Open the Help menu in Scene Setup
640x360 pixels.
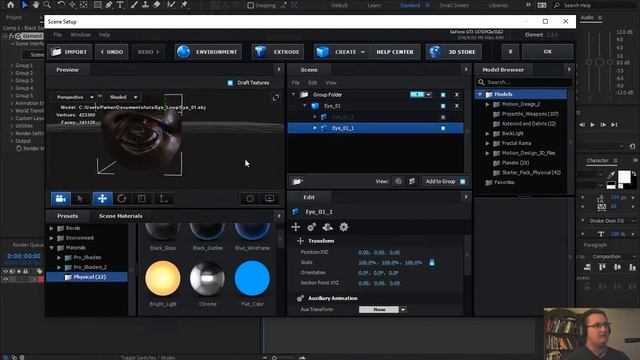(104, 35)
